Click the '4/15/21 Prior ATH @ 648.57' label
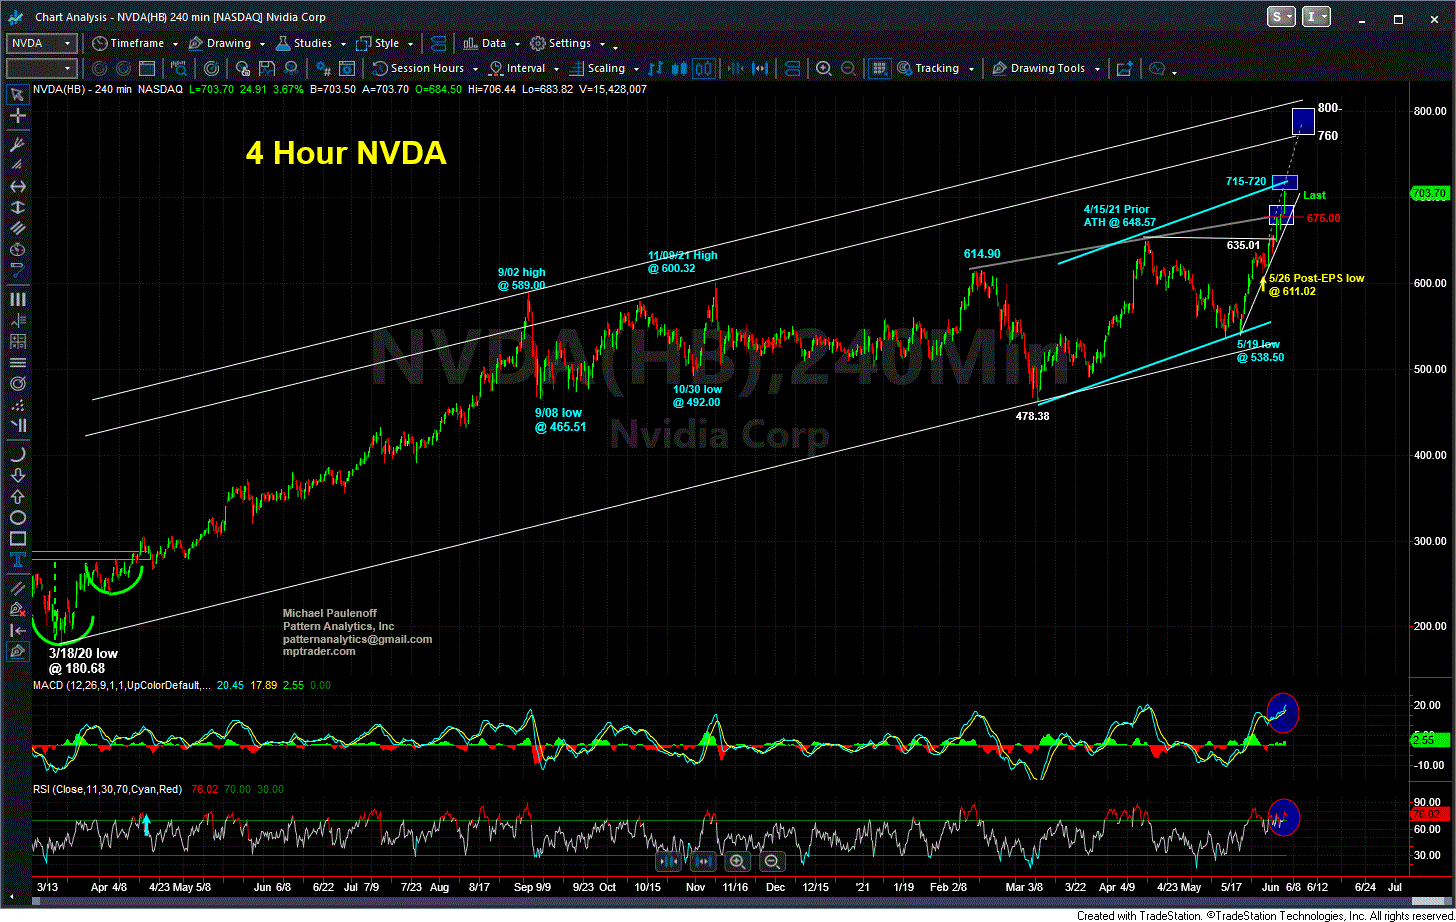1456x922 pixels. (1120, 215)
